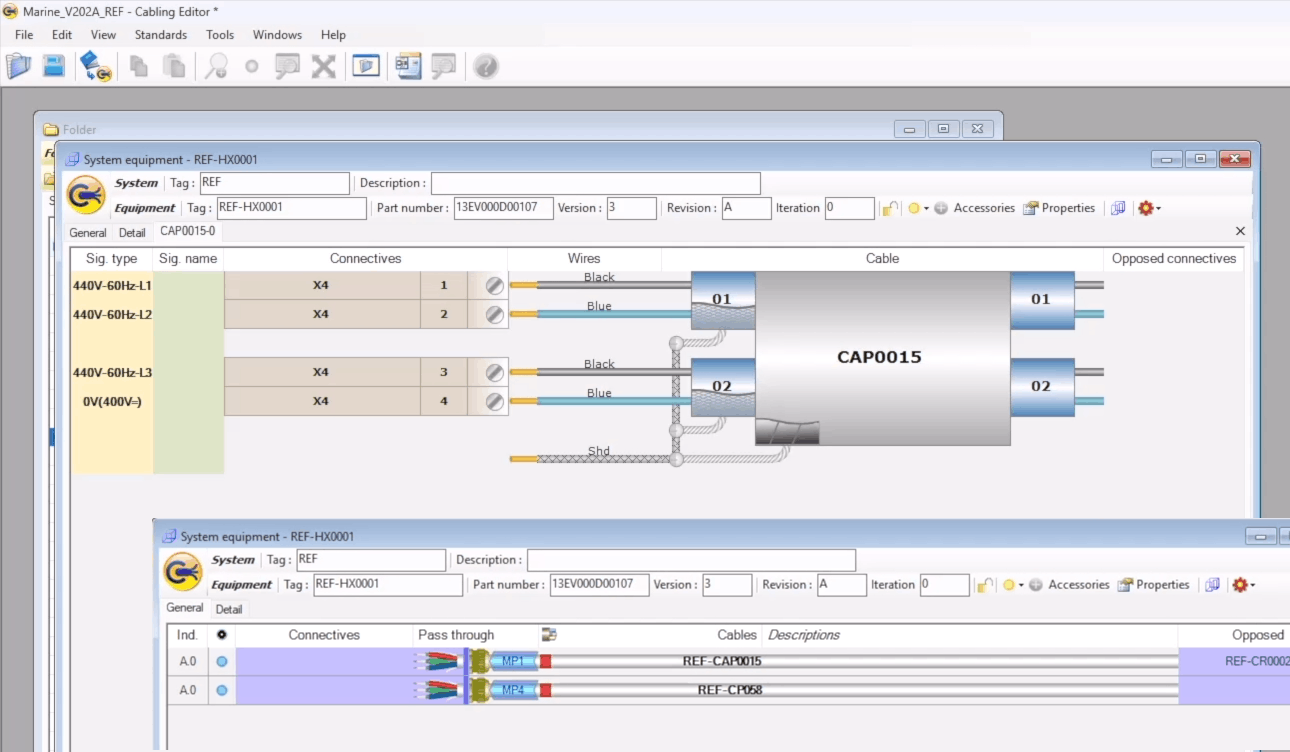Click Accessories button in upper equipment window
Viewport: 1290px width, 752px height.
pos(975,208)
